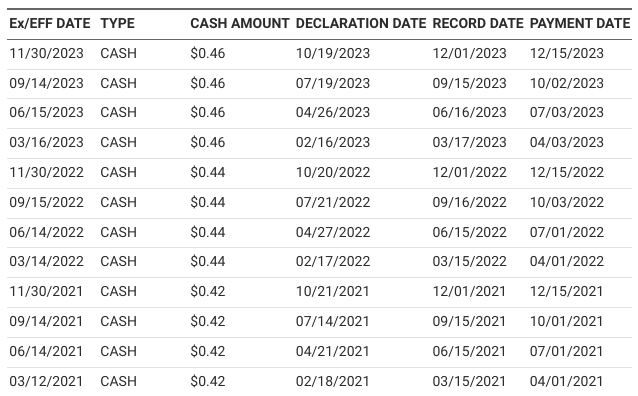Click the Ex/EFF DATE column header
Image resolution: width=638 pixels, height=396 pixels.
coord(50,24)
